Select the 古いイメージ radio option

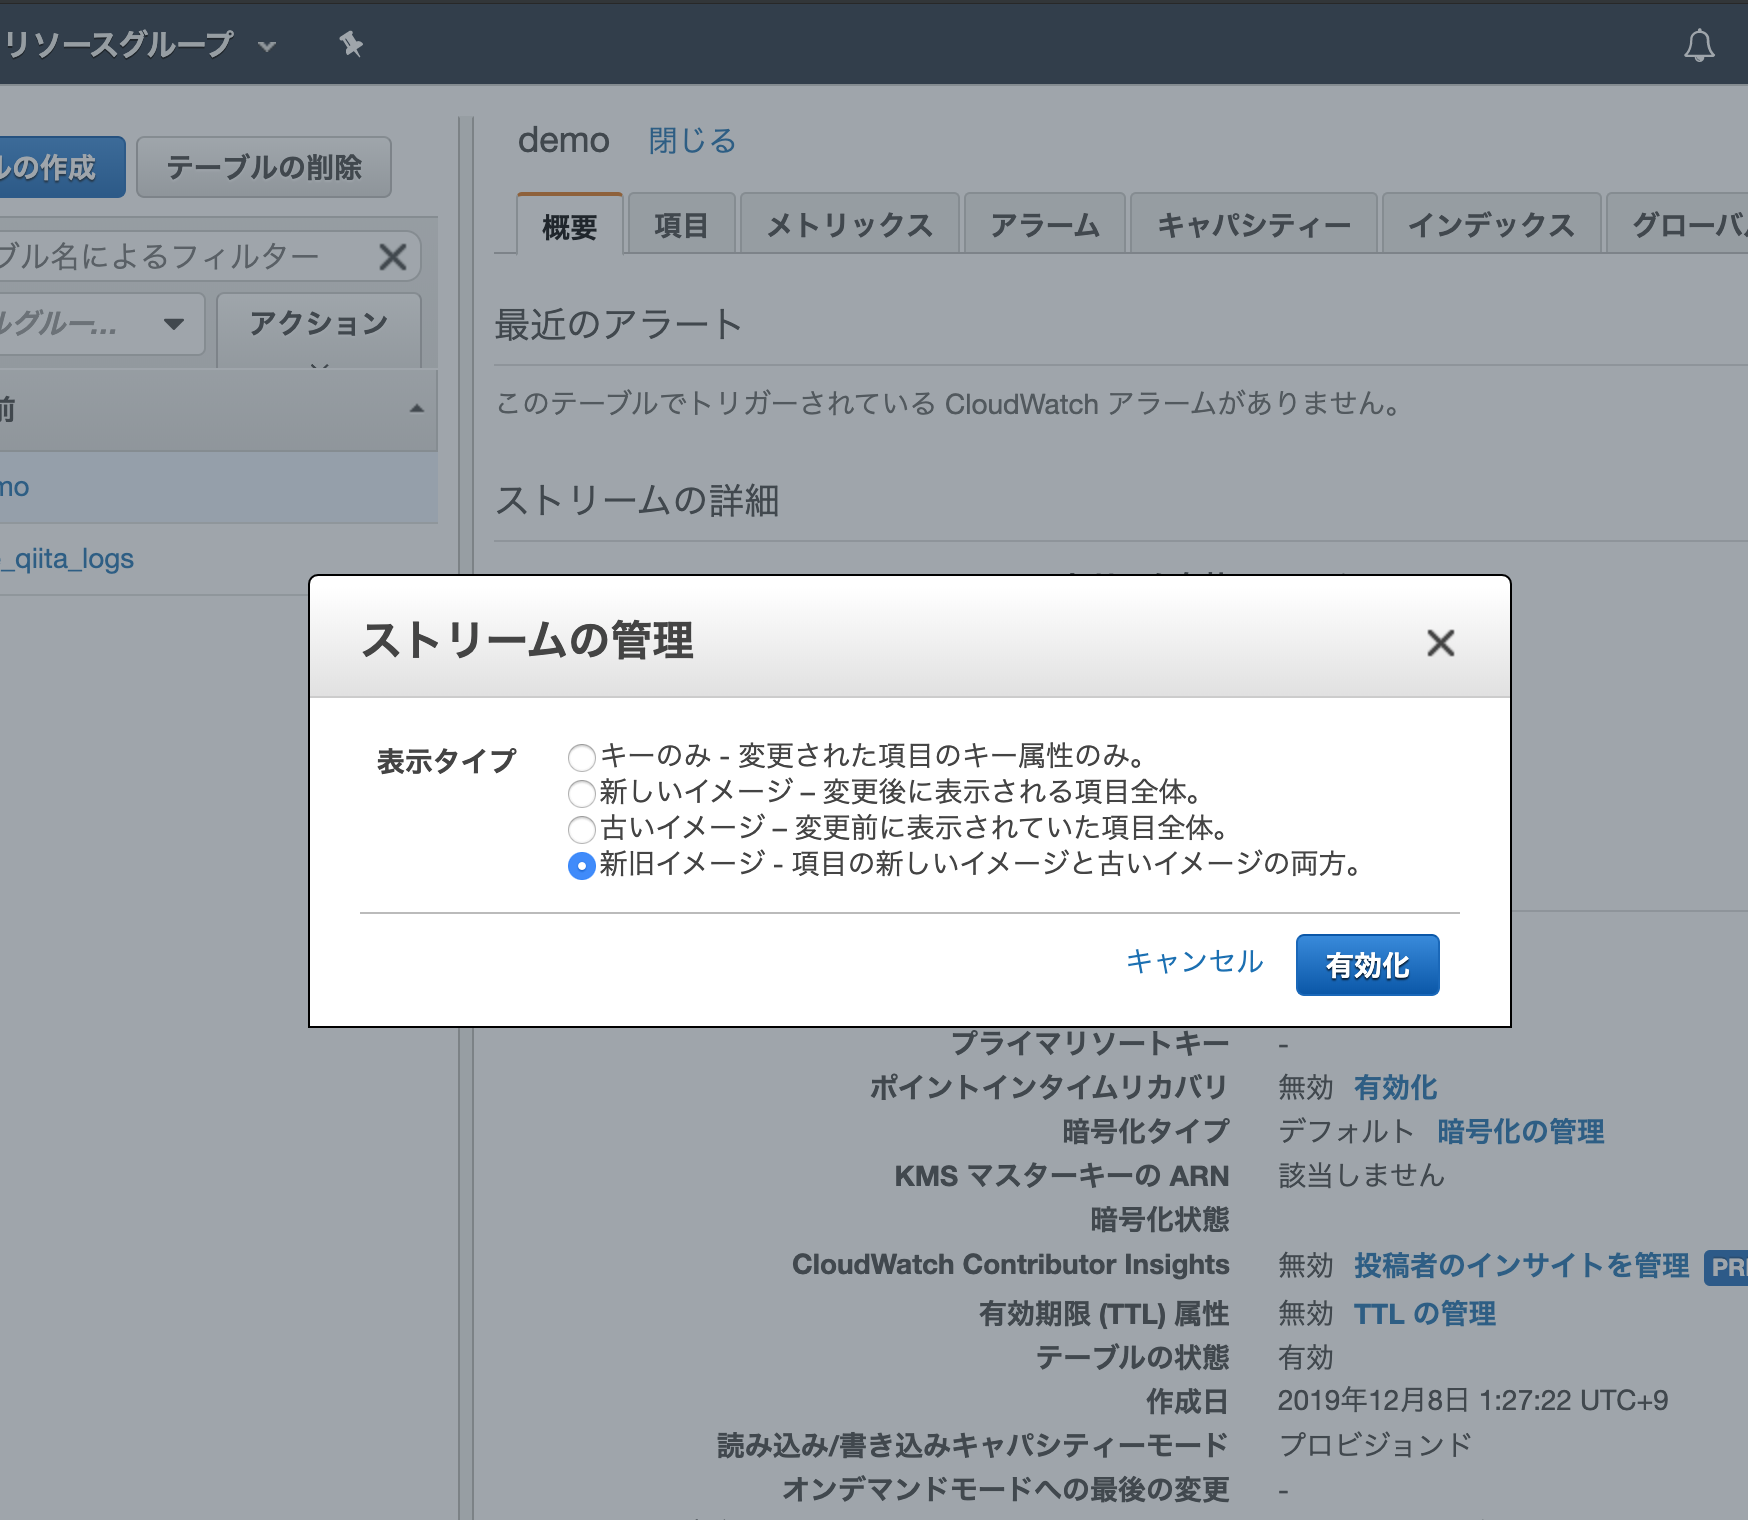click(582, 829)
